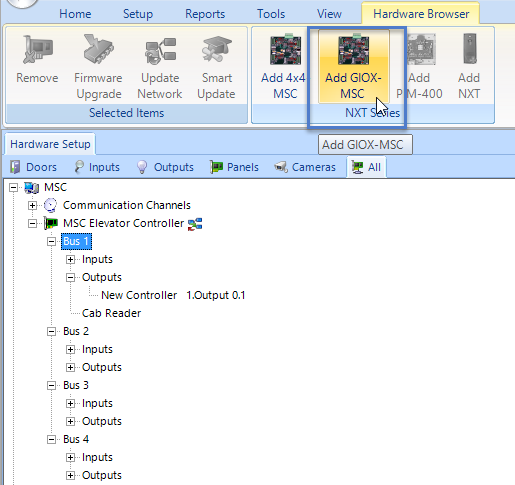Open the Setup ribbon tab
The height and width of the screenshot is (485, 515).
(x=138, y=14)
